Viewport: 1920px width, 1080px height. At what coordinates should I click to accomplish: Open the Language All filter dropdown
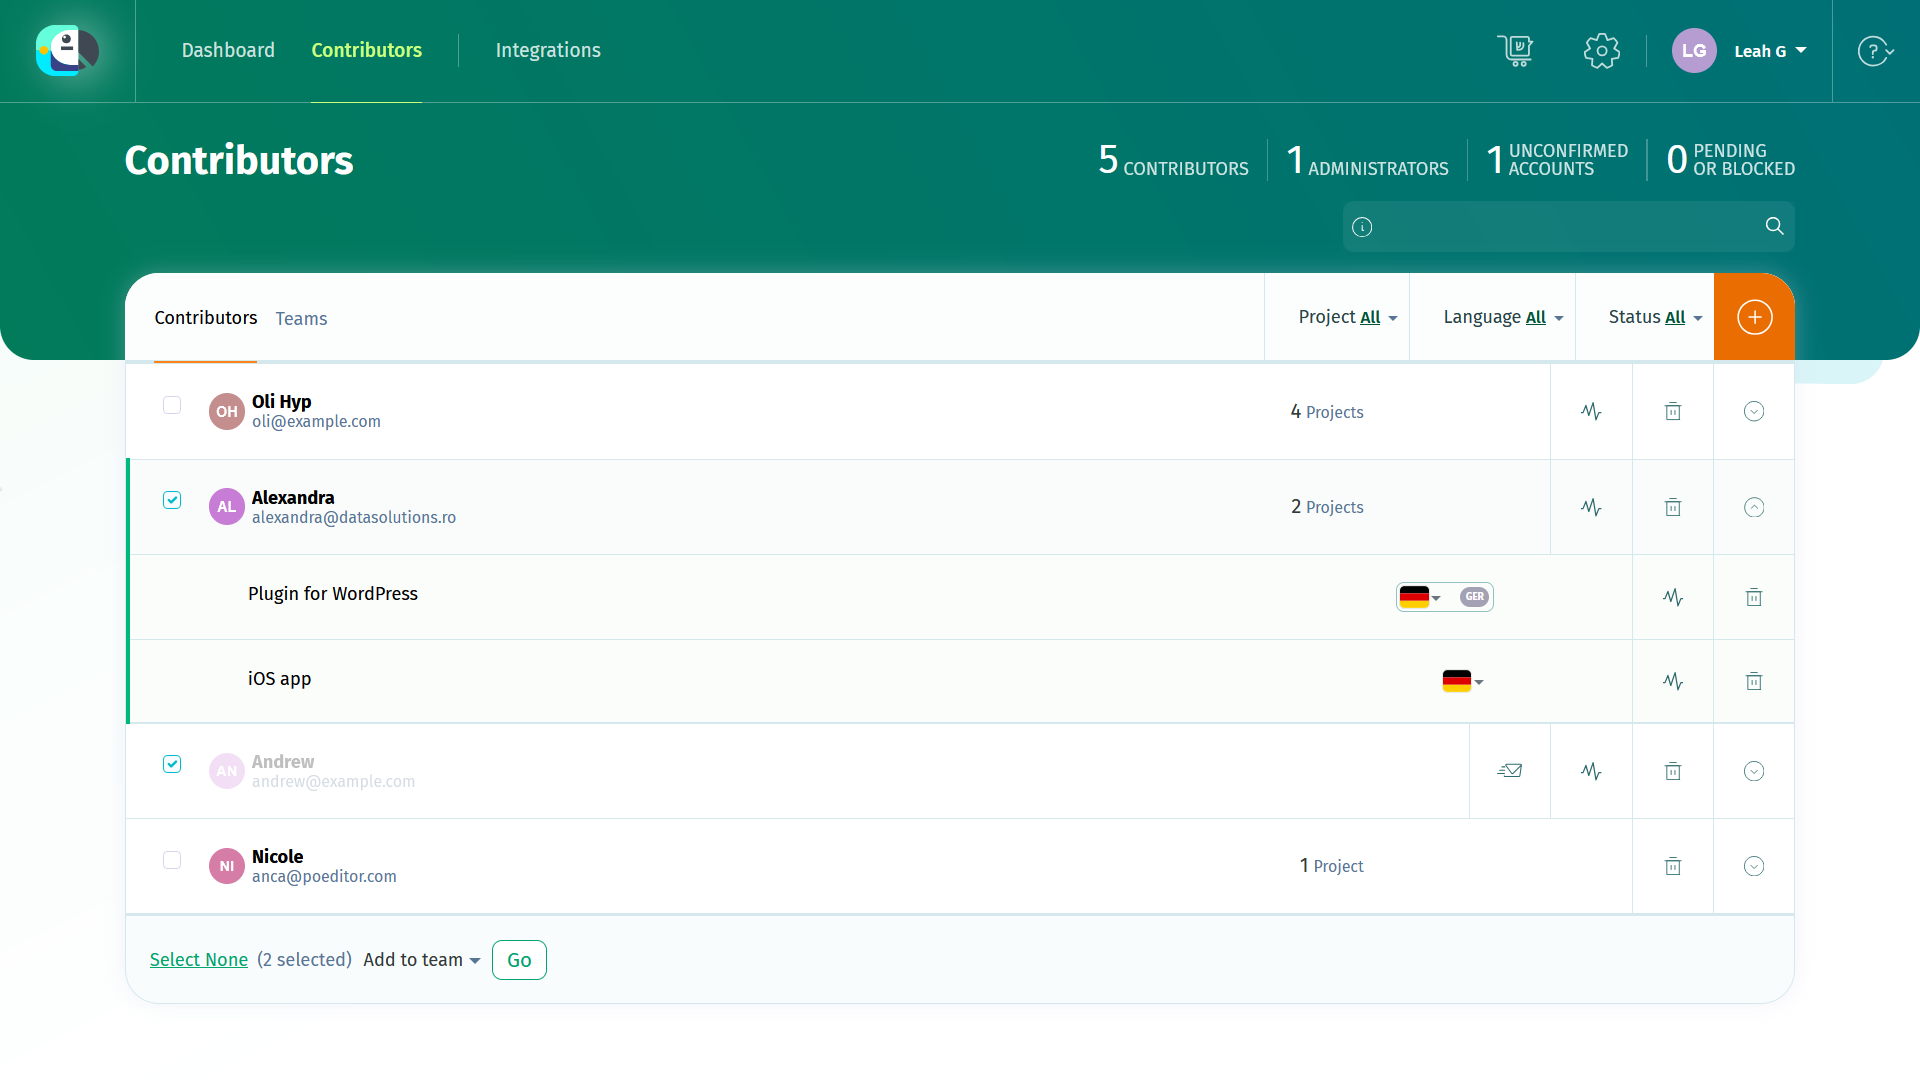tap(1503, 317)
